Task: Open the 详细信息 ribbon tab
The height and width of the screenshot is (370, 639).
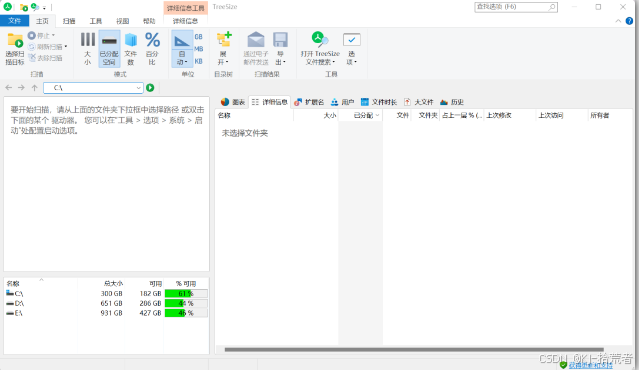Action: (x=185, y=21)
